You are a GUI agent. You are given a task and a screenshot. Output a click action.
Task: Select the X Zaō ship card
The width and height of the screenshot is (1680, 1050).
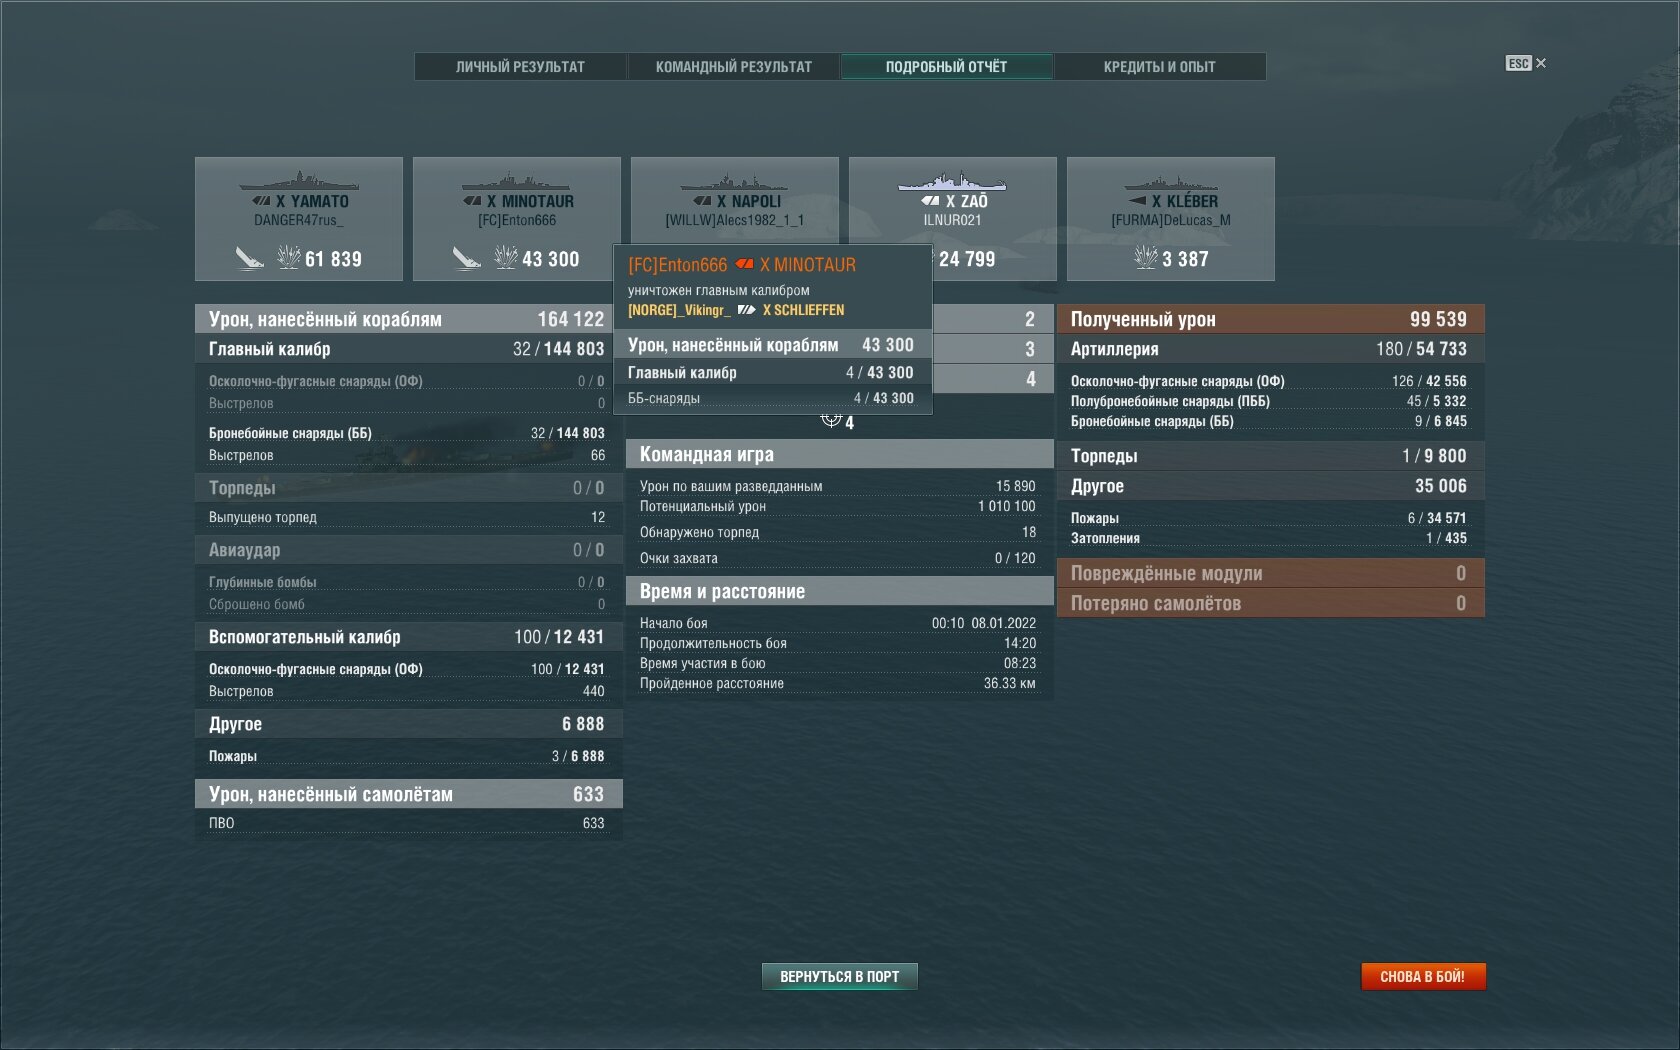[x=953, y=219]
